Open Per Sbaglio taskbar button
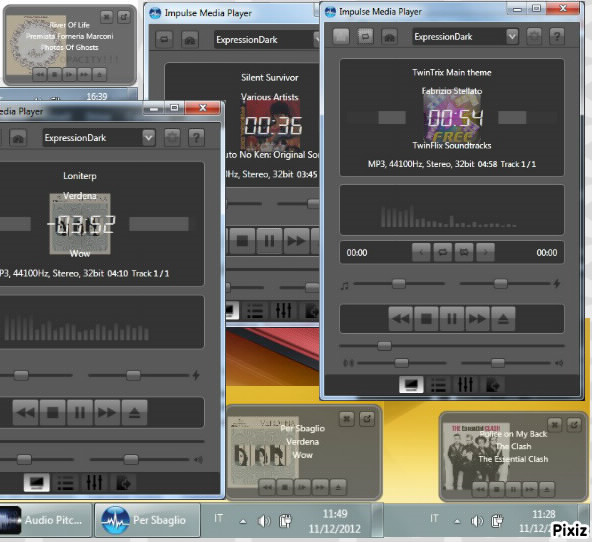Viewport: 592px width, 542px height. (x=147, y=520)
